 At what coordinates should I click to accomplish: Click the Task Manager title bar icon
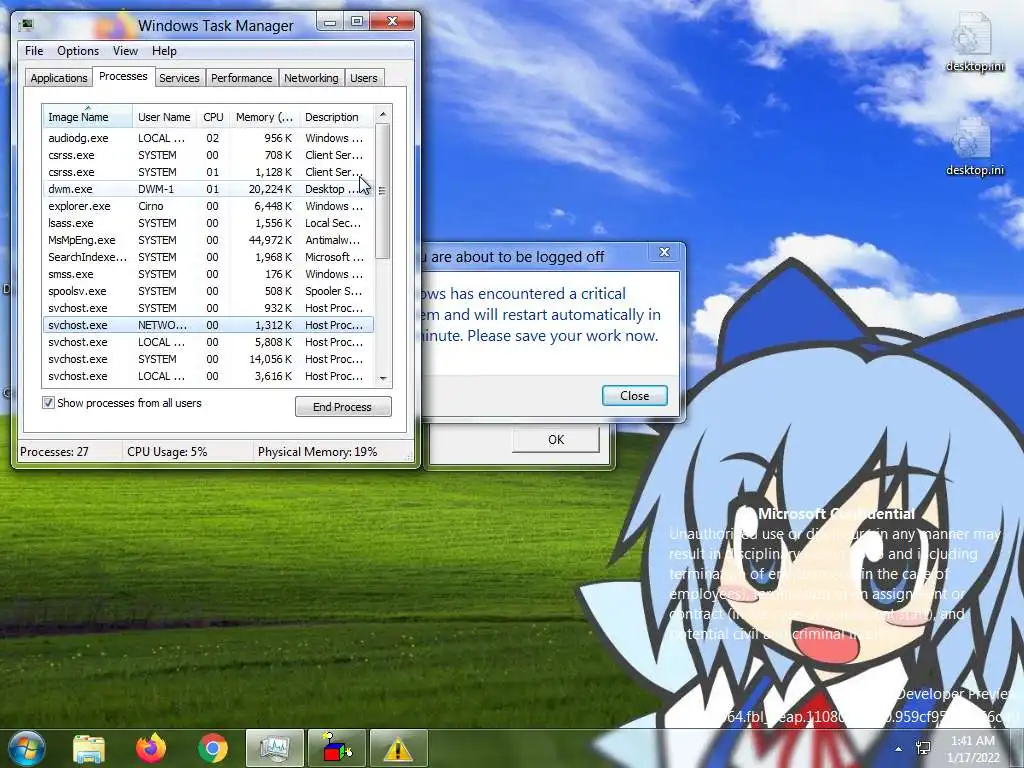pos(27,25)
